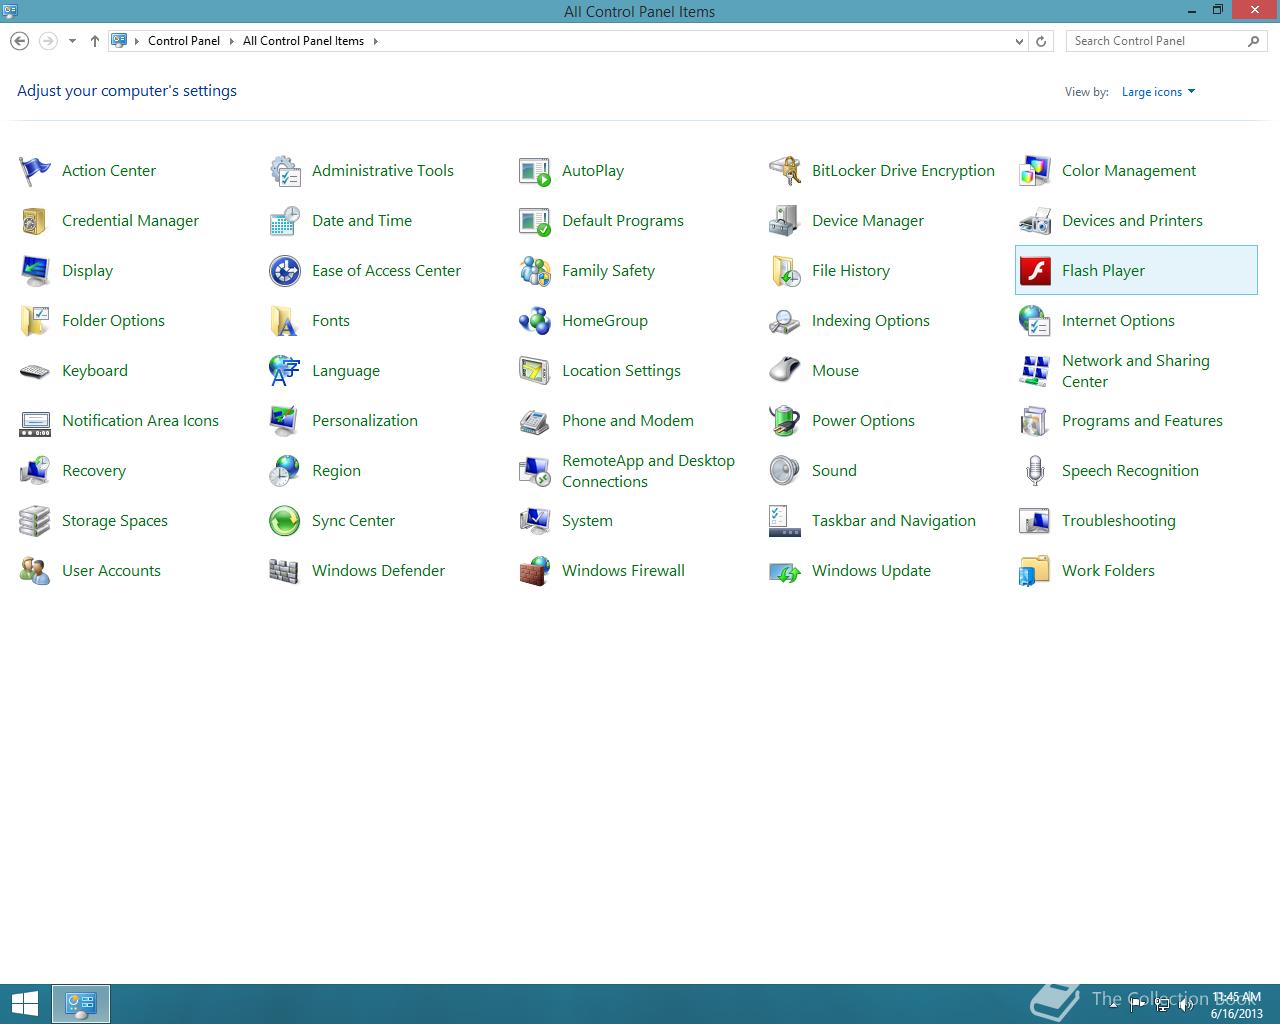Open the Troubleshooting link
1280x1024 pixels.
[1119, 521]
